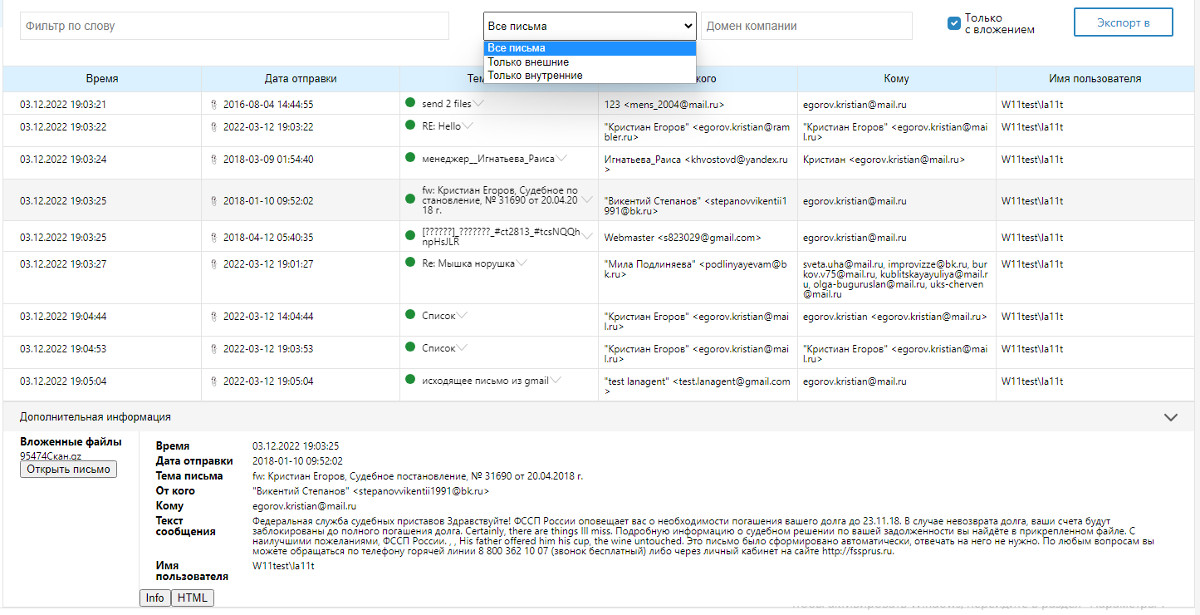Screen dimensions: 1200x615
Task: Focus the 'Фильтр по слову' input field
Action: 234,26
